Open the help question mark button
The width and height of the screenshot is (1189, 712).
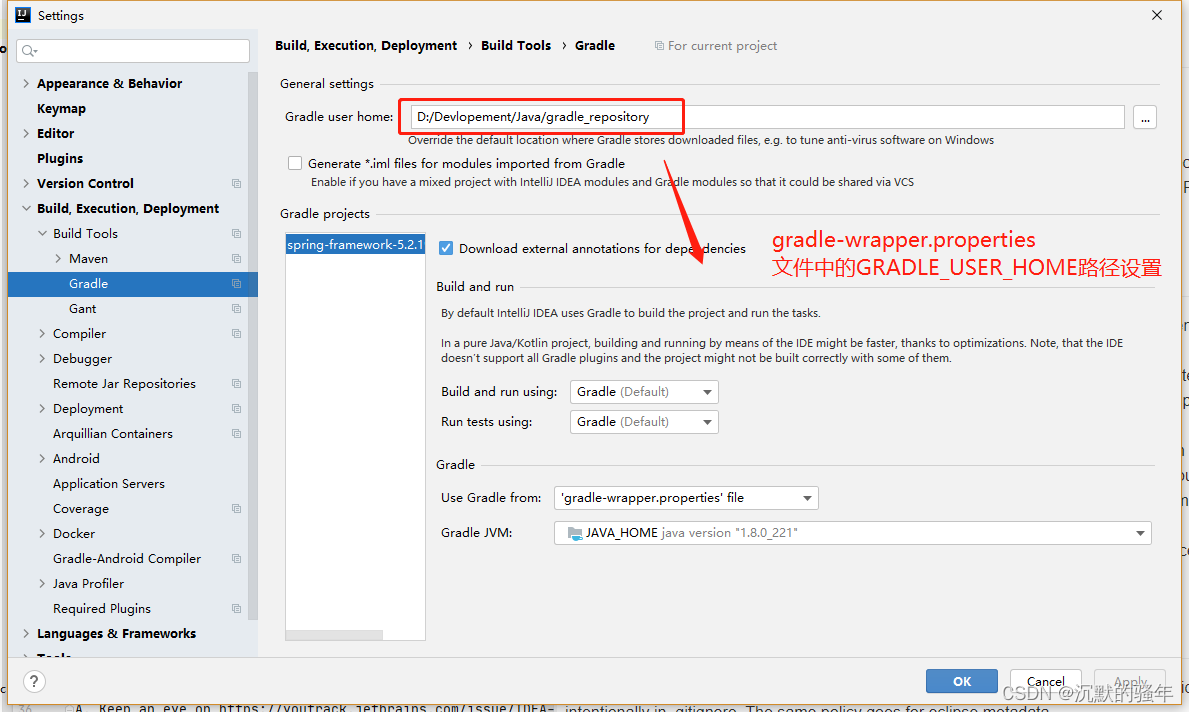pyautogui.click(x=34, y=681)
